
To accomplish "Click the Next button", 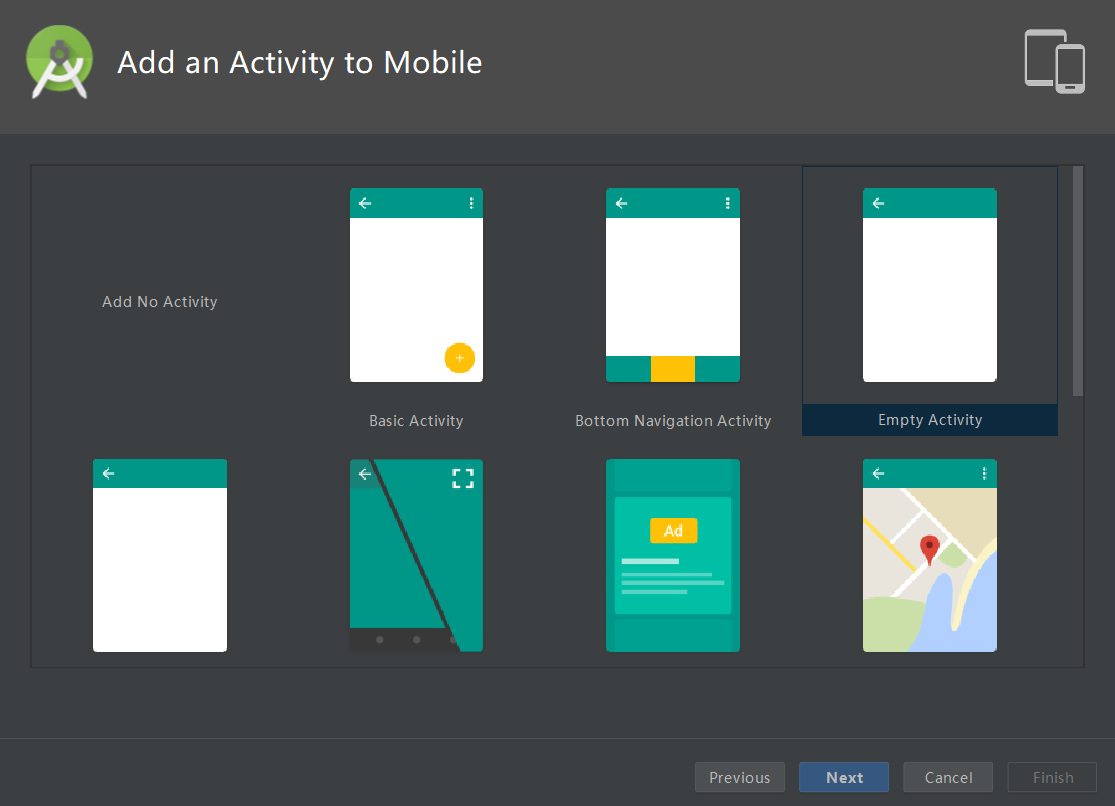I will tap(844, 778).
